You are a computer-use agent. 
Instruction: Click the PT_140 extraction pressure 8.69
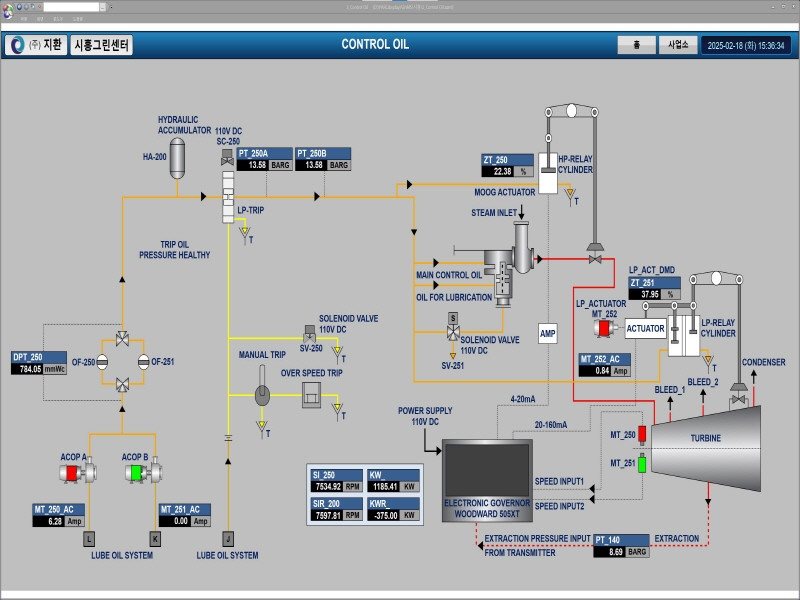609,552
